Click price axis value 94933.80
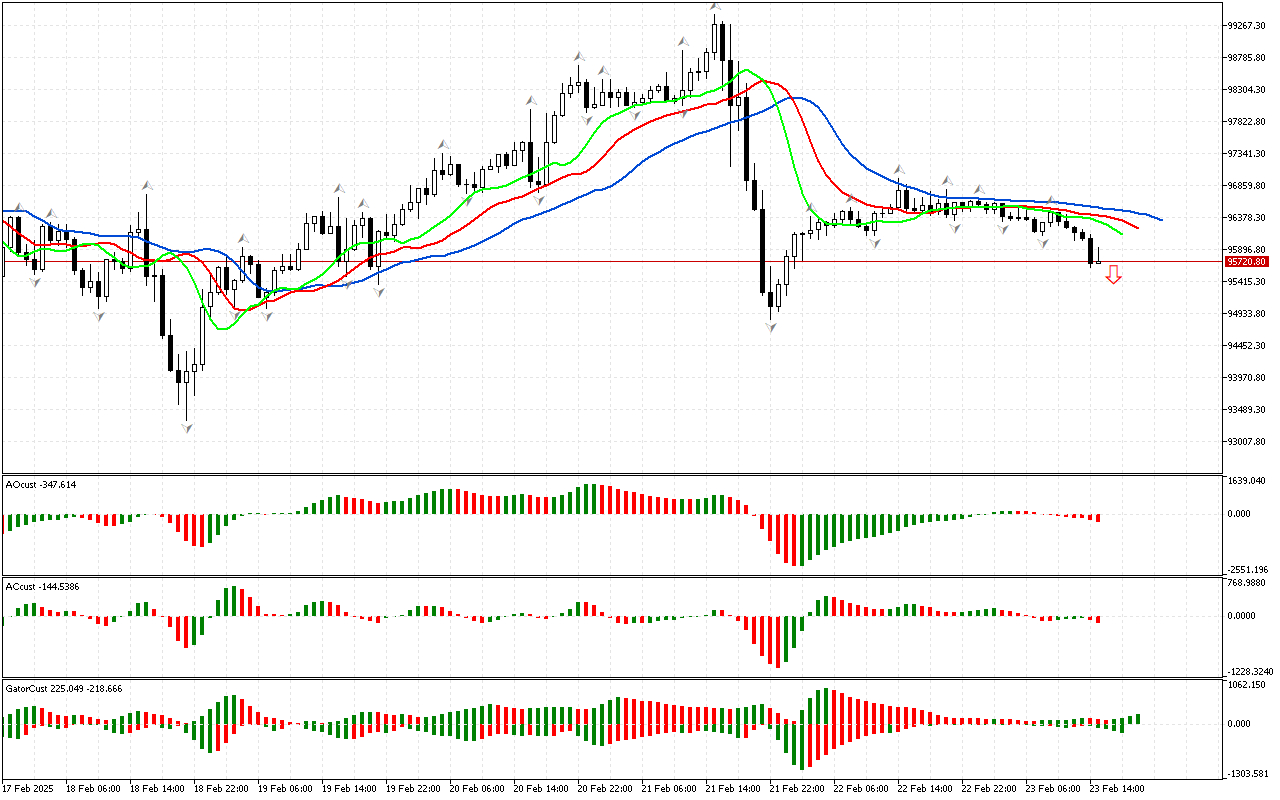The height and width of the screenshot is (800, 1280). pos(1247,314)
